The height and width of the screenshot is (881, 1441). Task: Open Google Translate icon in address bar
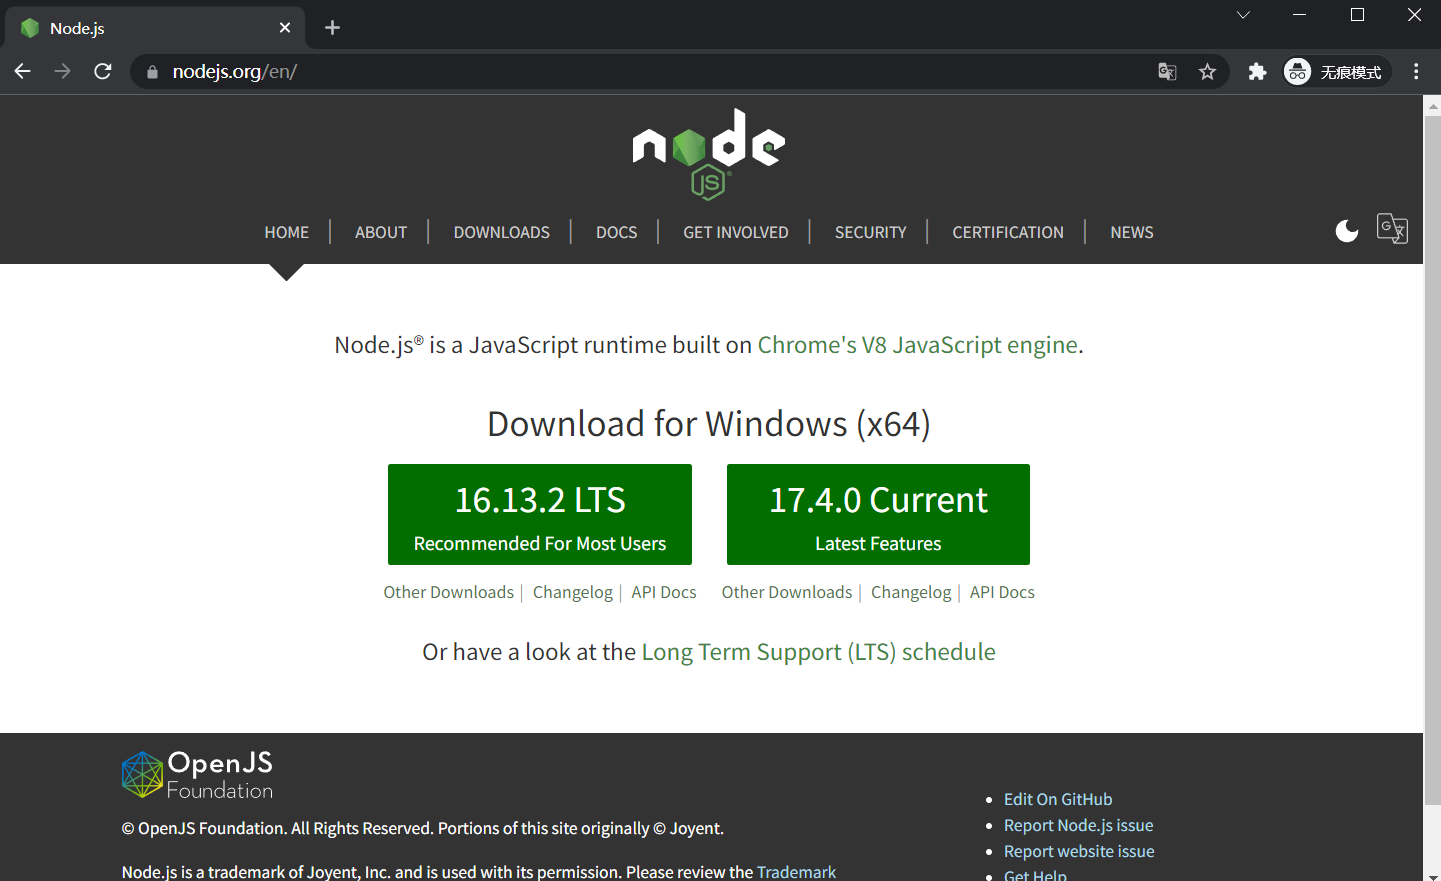pos(1167,71)
